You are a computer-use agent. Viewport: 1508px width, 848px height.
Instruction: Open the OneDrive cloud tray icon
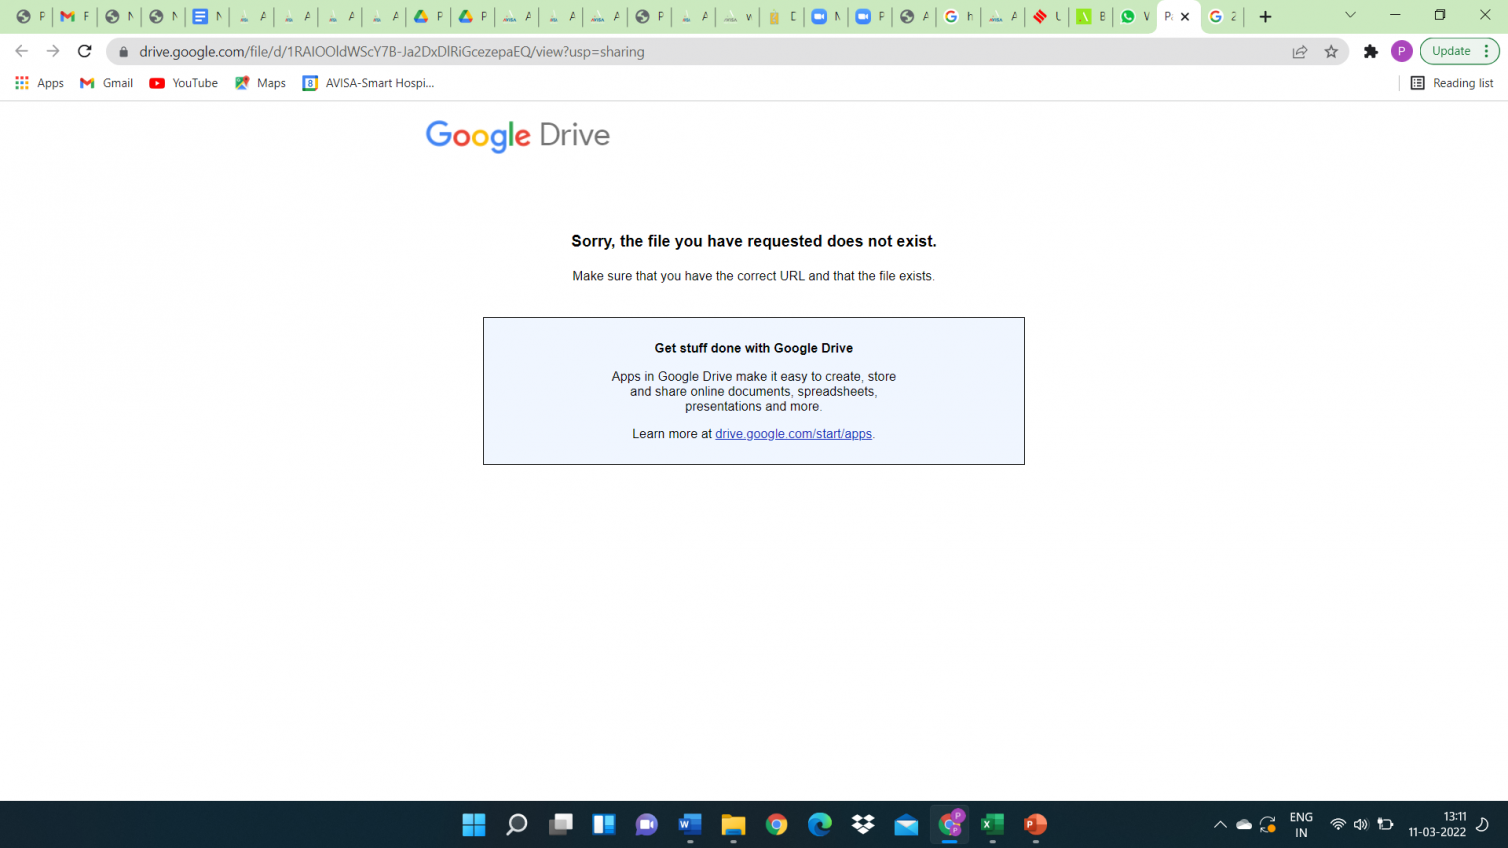pyautogui.click(x=1244, y=825)
